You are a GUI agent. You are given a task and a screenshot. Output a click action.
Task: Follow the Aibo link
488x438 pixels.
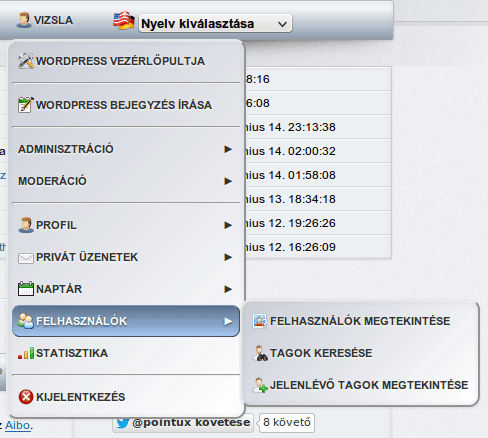point(18,426)
